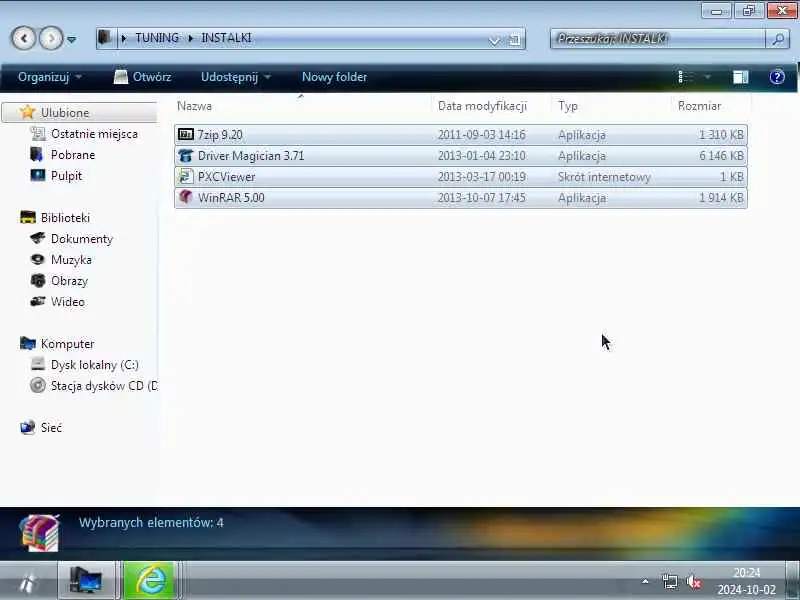Image resolution: width=800 pixels, height=600 pixels.
Task: Open the Pobrane folder in the sidebar
Action: [72, 155]
